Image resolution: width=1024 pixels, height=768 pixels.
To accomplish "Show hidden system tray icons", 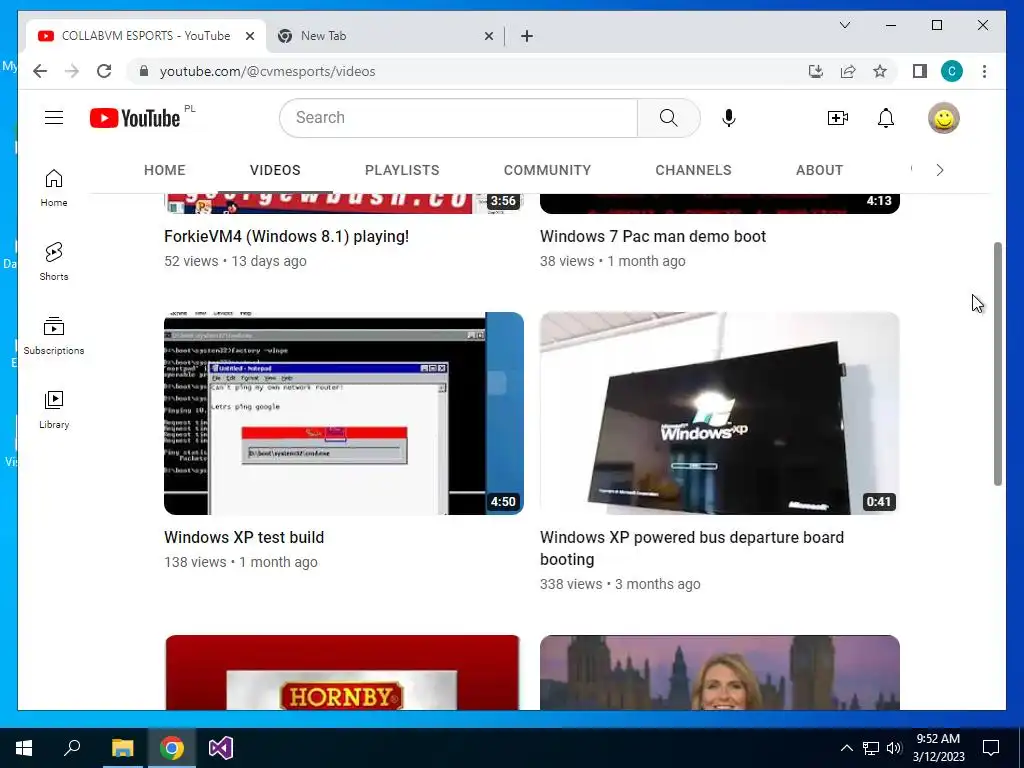I will pos(846,748).
